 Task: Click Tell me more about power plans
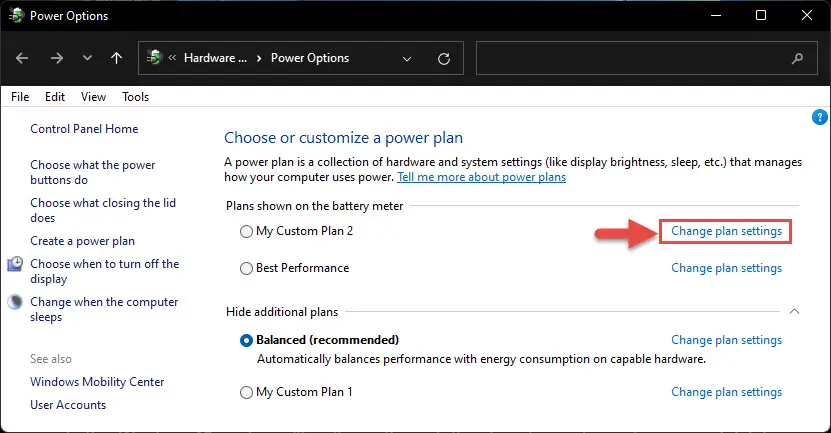(x=481, y=177)
